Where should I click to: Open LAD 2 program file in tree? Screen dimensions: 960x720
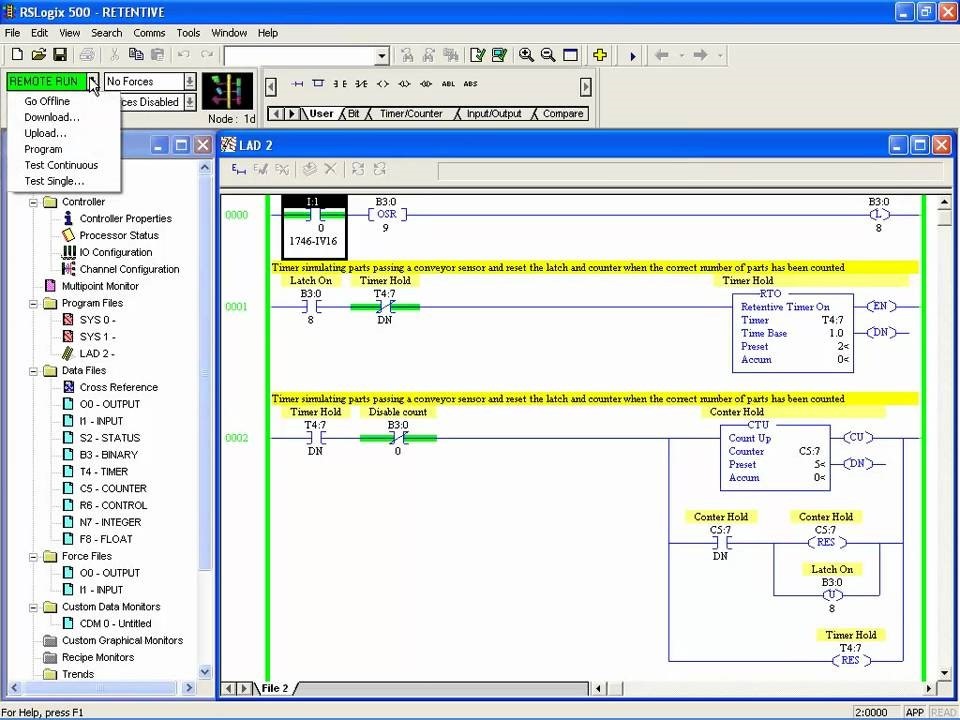point(96,353)
